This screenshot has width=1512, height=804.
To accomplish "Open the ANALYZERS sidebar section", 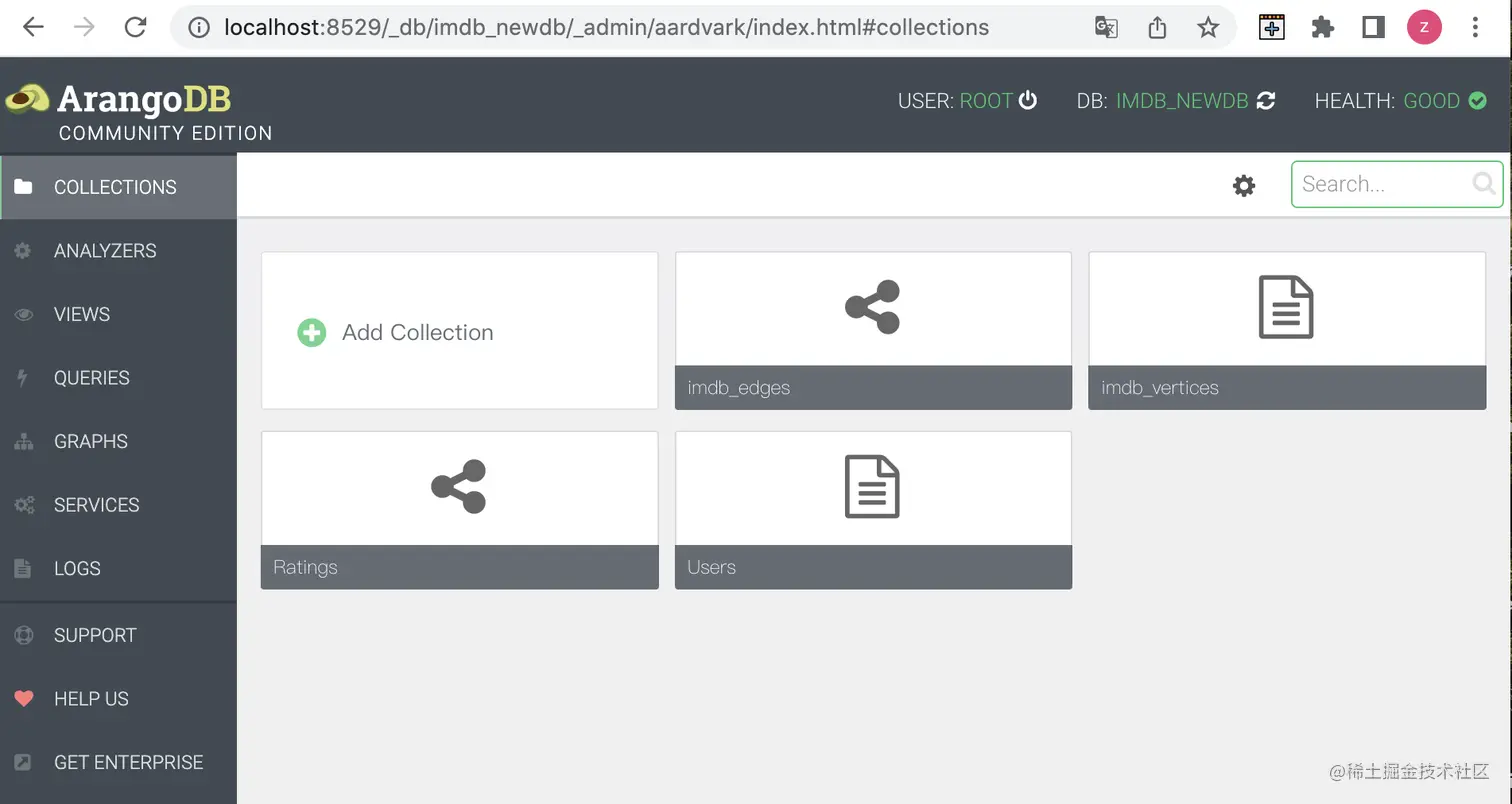I will [x=118, y=251].
